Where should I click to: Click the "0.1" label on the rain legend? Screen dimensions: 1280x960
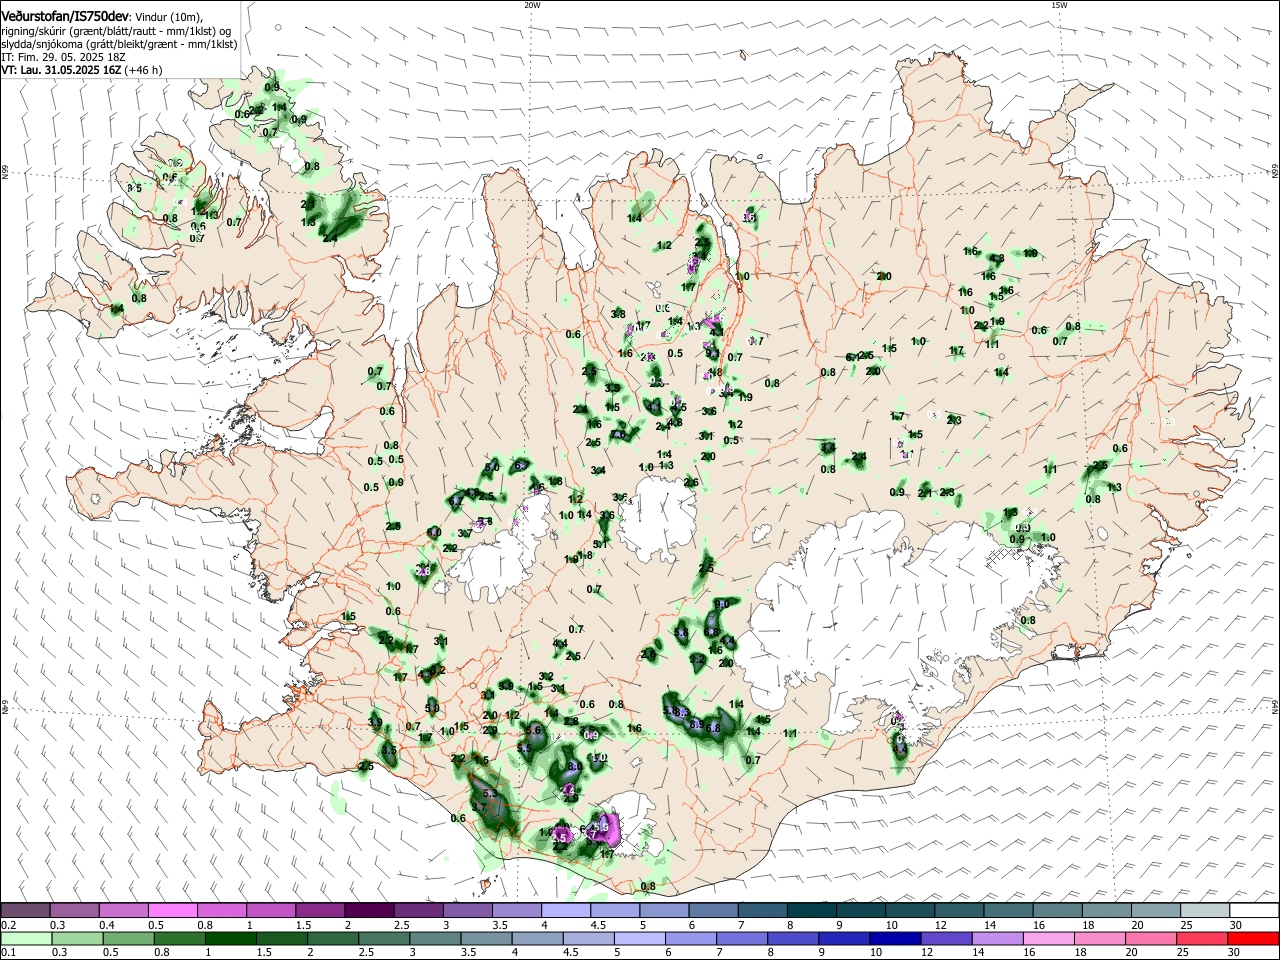(x=8, y=952)
